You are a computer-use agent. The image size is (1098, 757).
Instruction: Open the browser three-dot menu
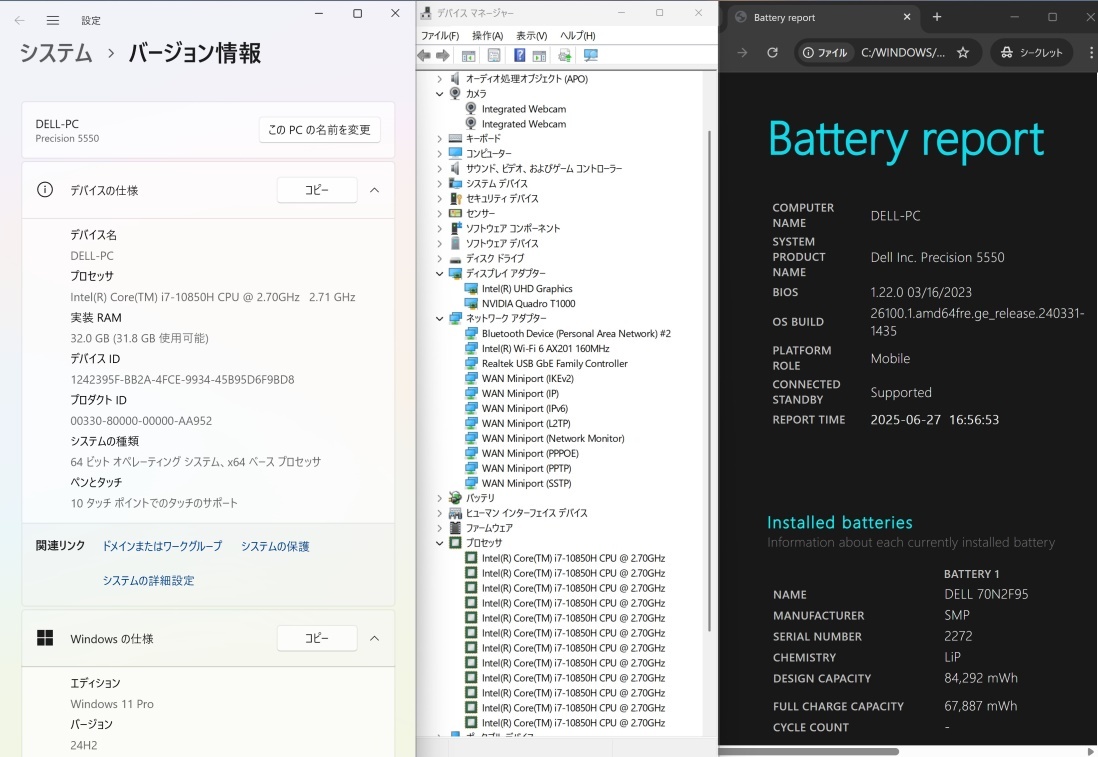point(1090,53)
